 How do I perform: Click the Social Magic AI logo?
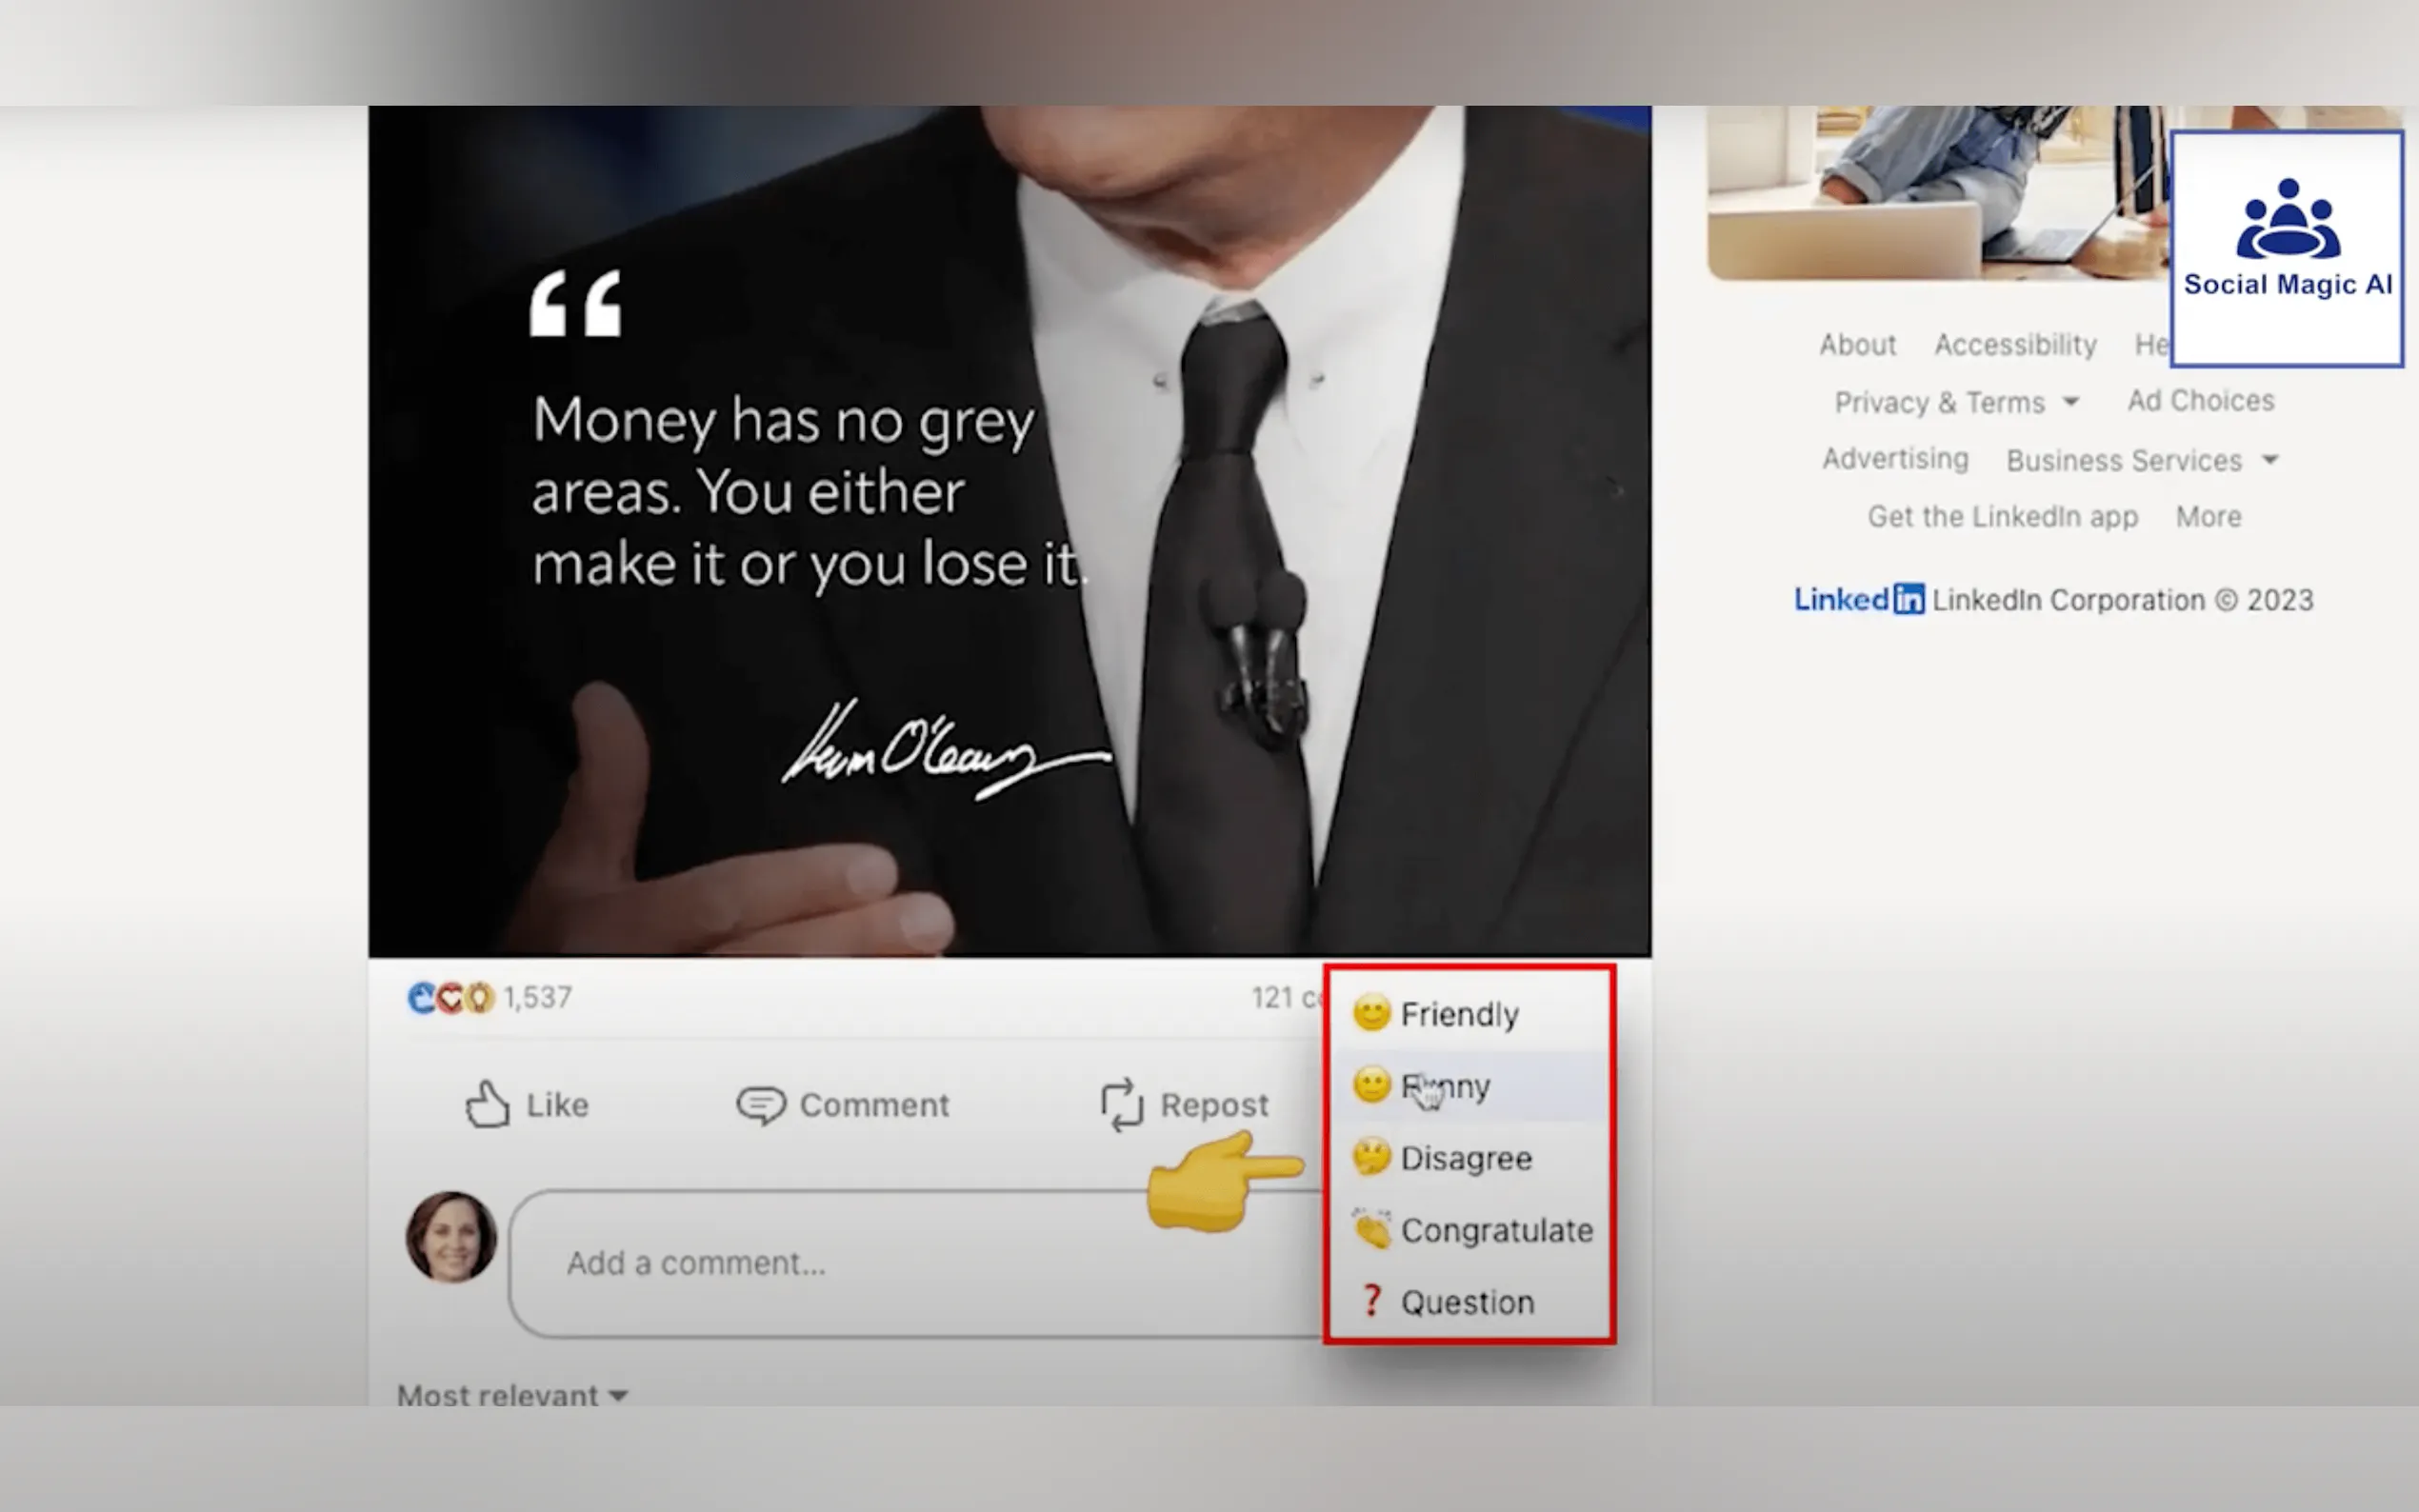2287,247
